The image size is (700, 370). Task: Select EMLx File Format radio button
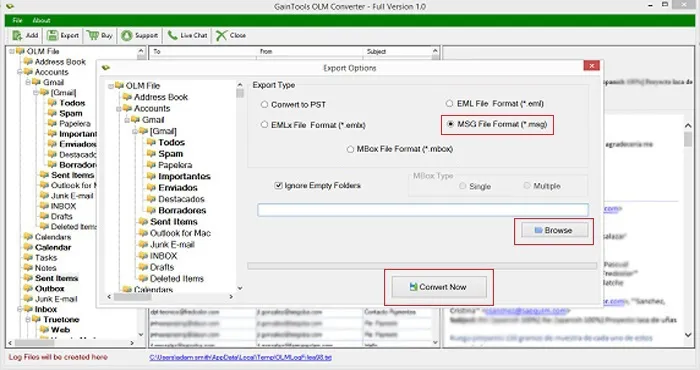(x=264, y=125)
